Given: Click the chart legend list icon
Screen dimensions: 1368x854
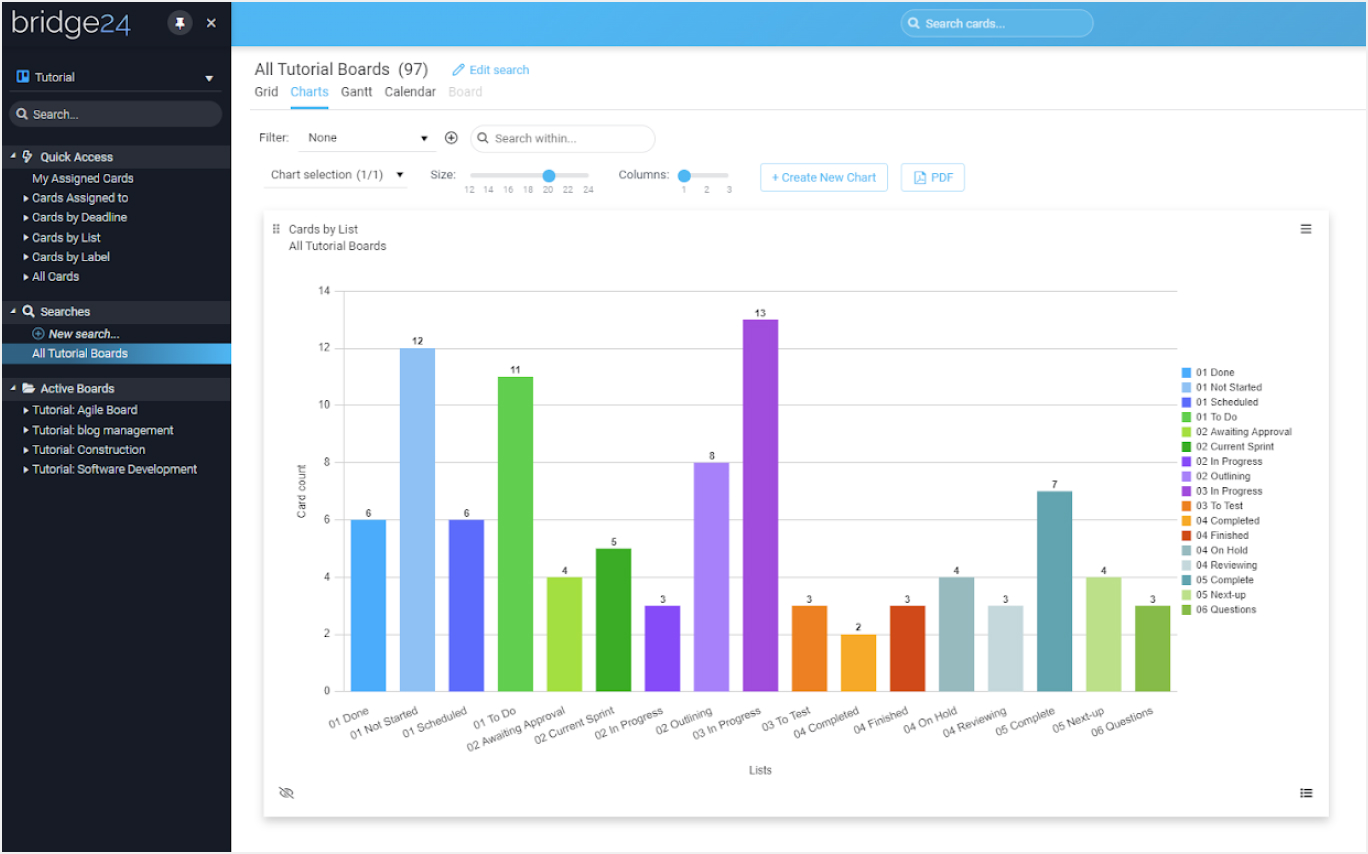Looking at the screenshot, I should coord(1305,793).
